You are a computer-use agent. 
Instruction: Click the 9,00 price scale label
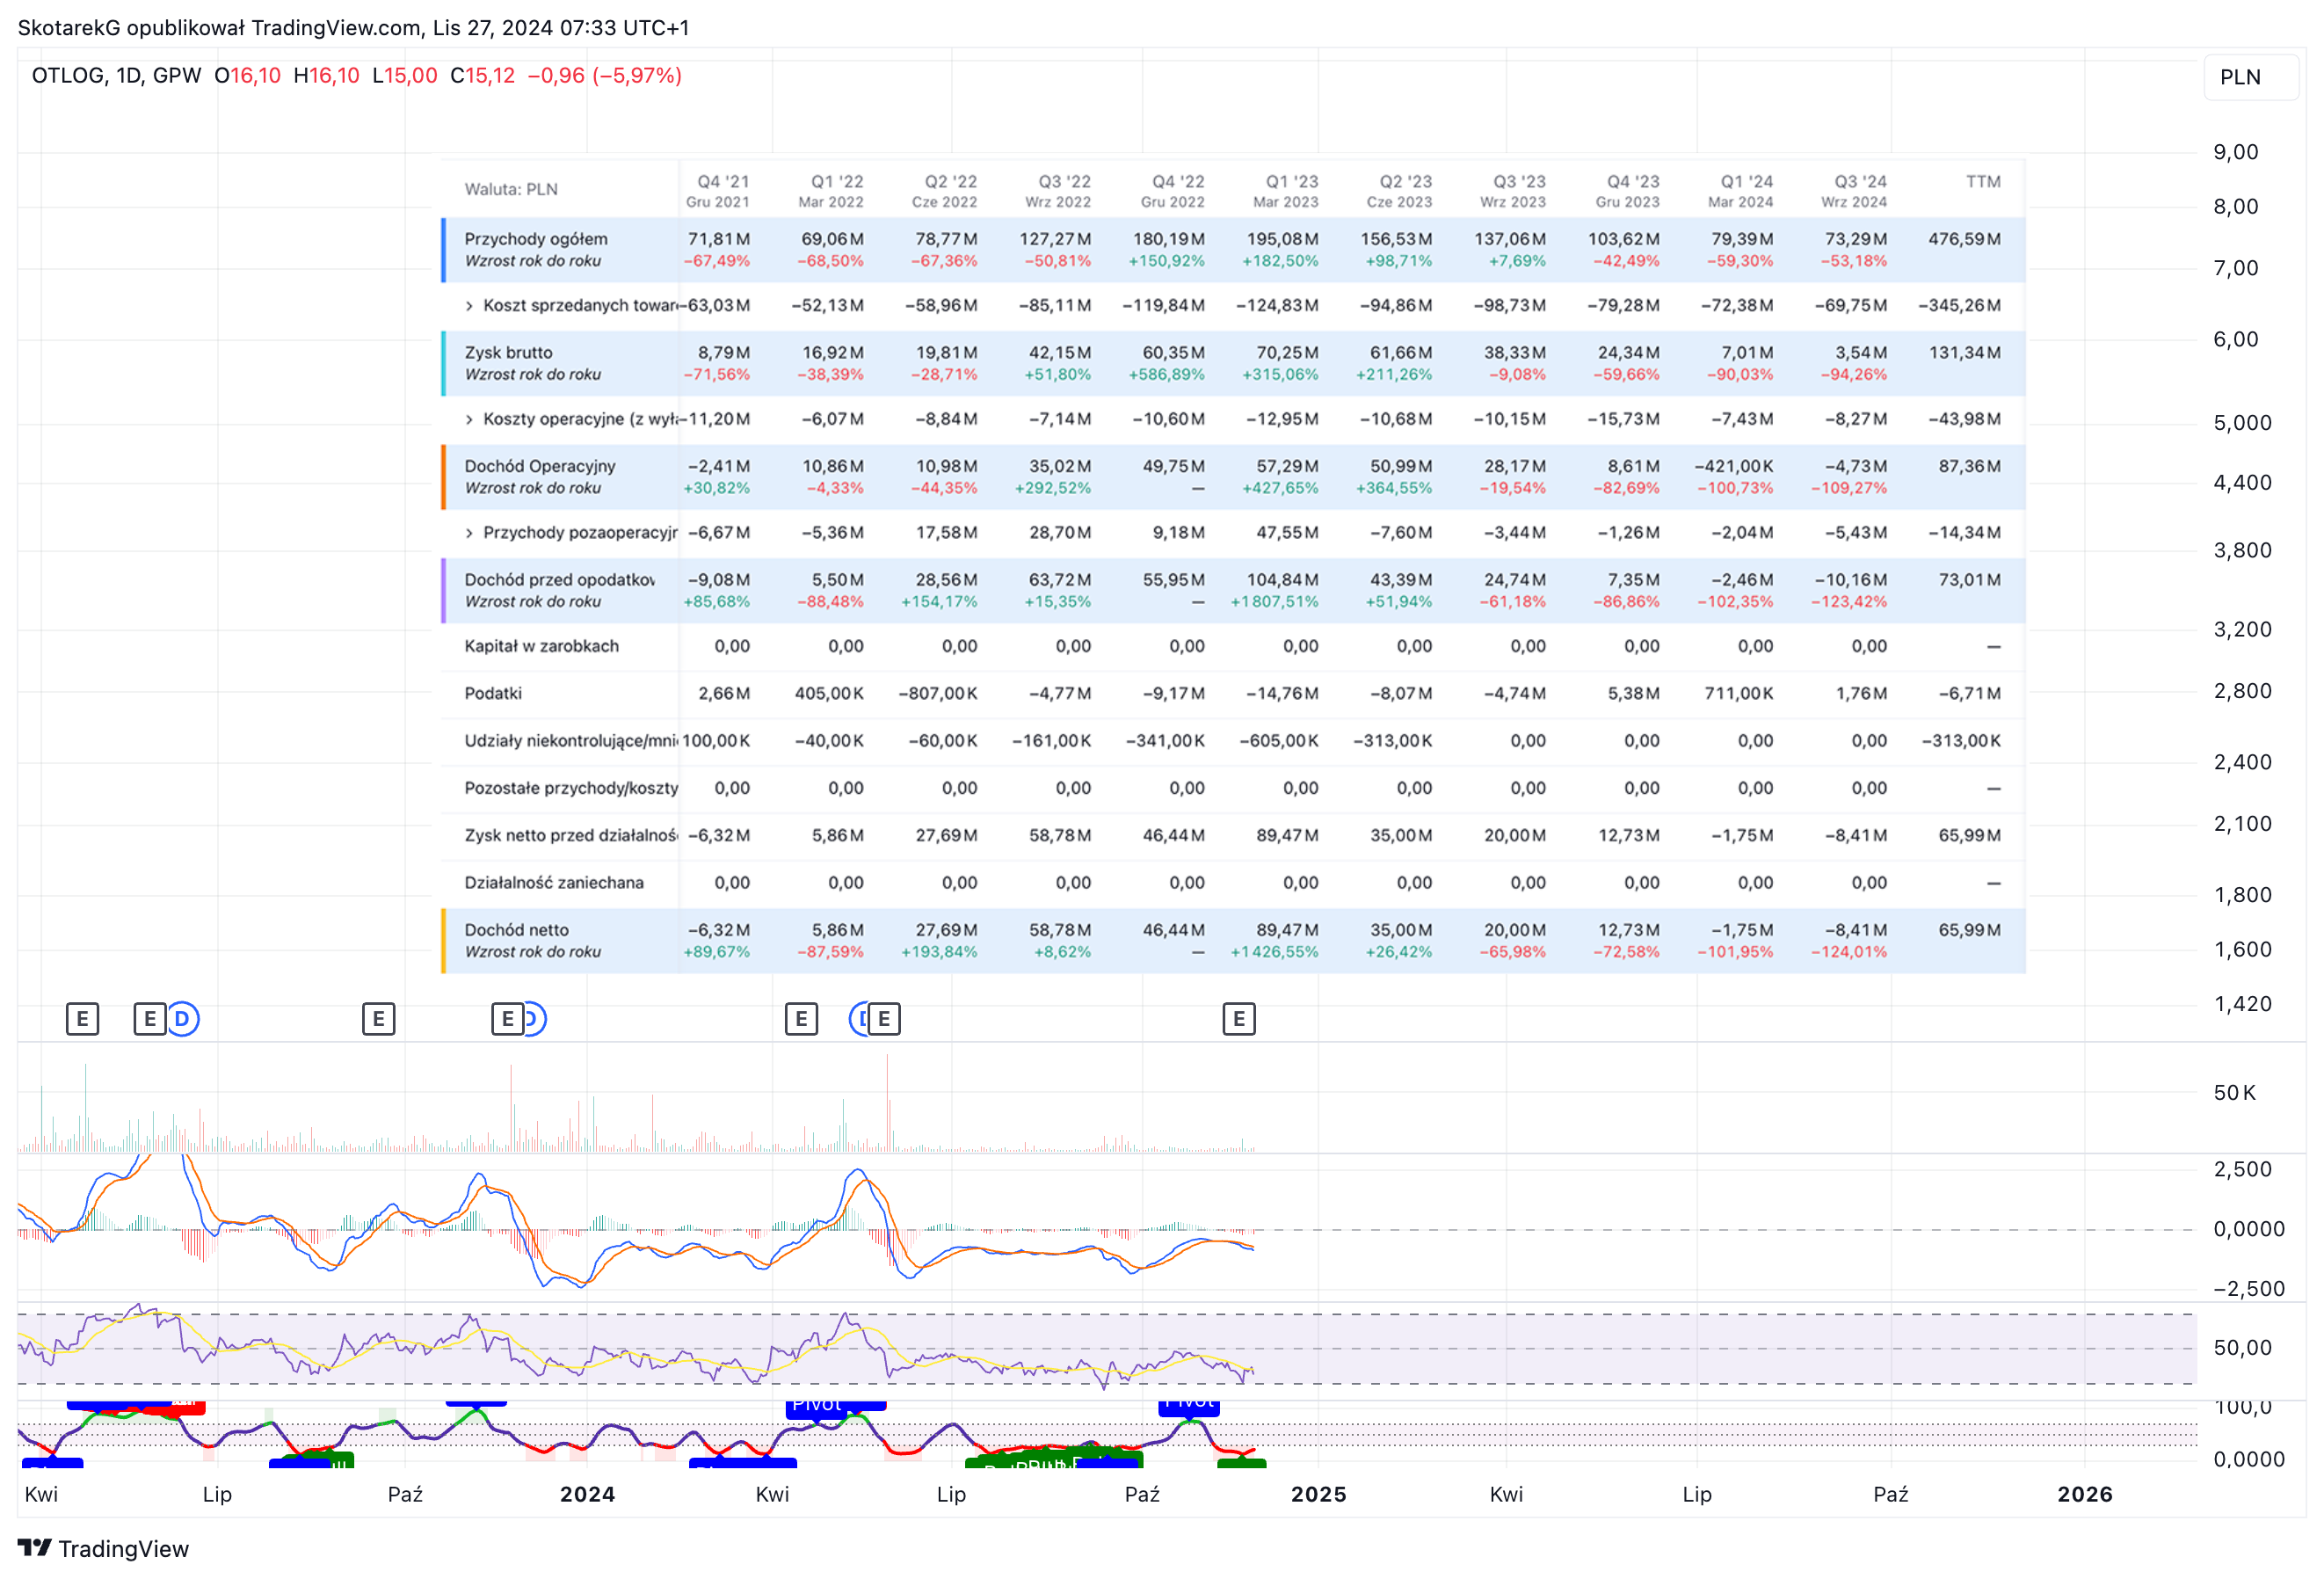pyautogui.click(x=2236, y=152)
